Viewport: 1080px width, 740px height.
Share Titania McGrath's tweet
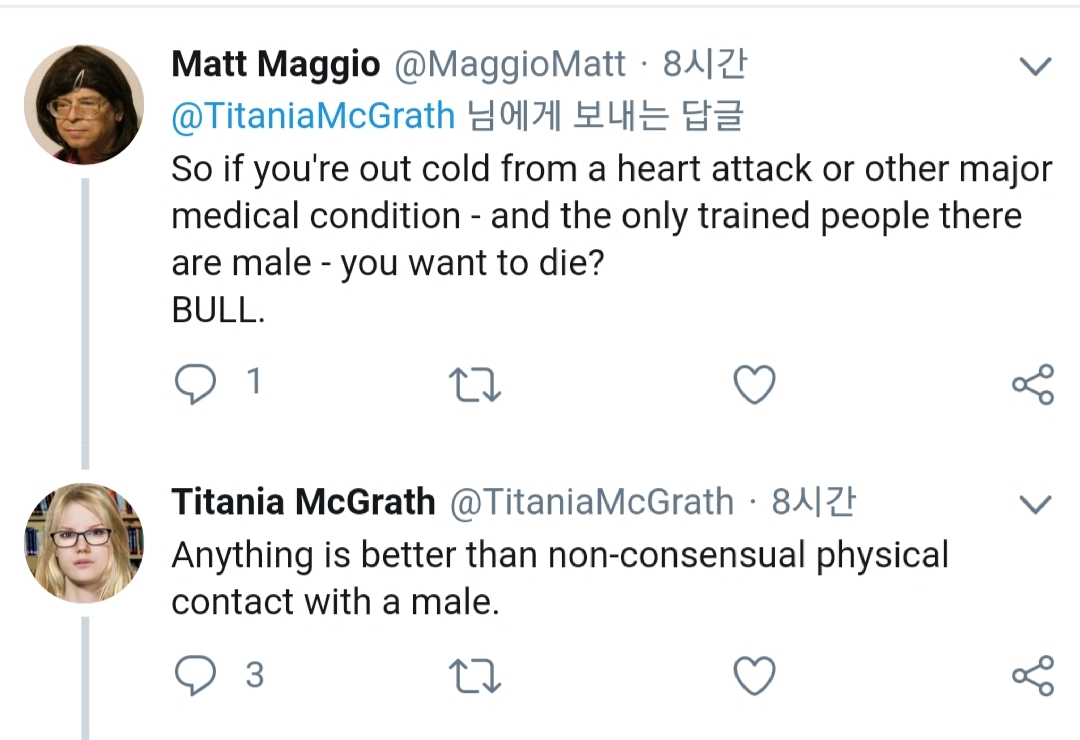click(x=1033, y=676)
